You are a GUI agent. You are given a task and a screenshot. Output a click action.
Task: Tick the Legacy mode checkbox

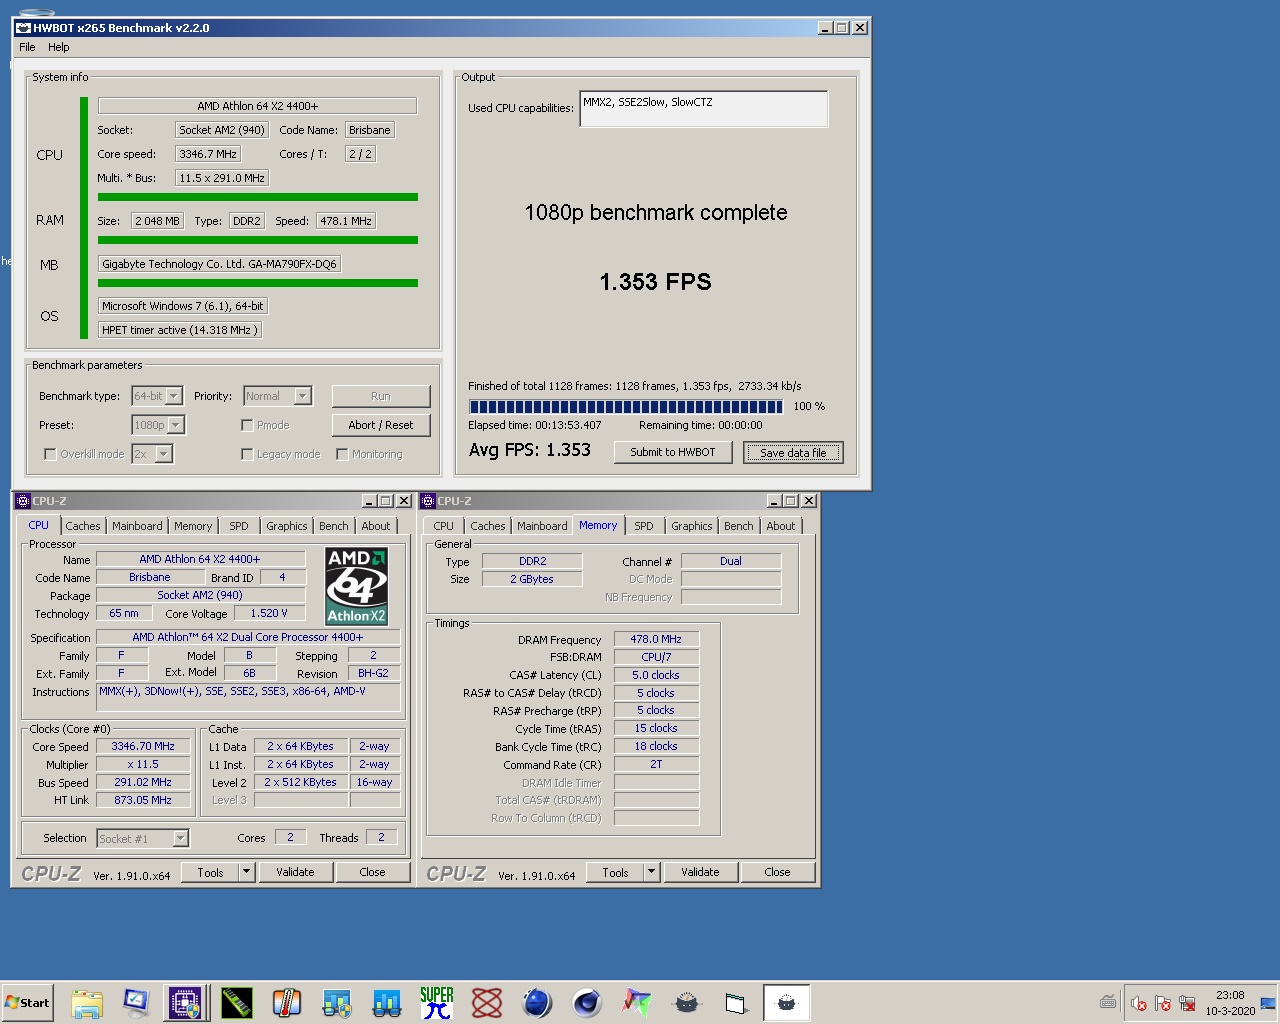click(247, 454)
